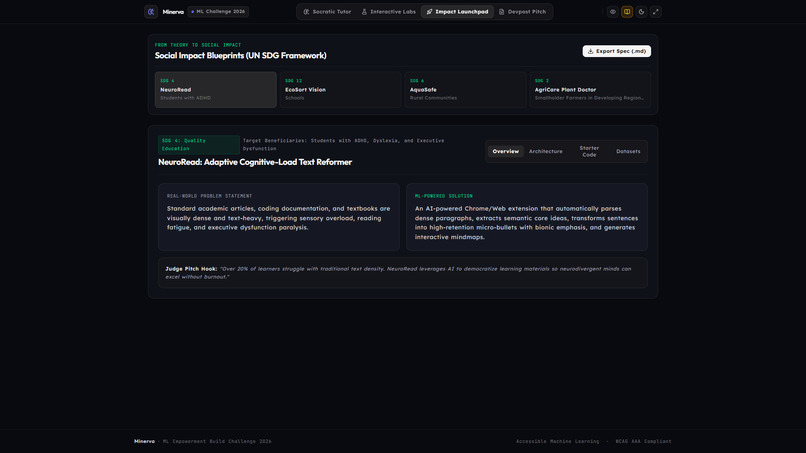
Task: Open the Devpost Pitch tab
Action: click(x=523, y=12)
